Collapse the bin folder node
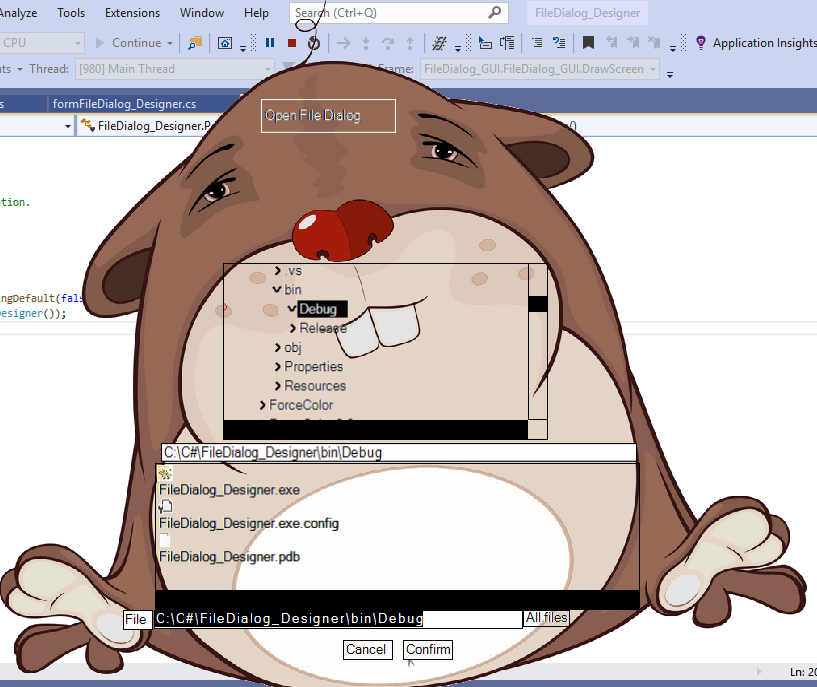817x687 pixels. [277, 290]
